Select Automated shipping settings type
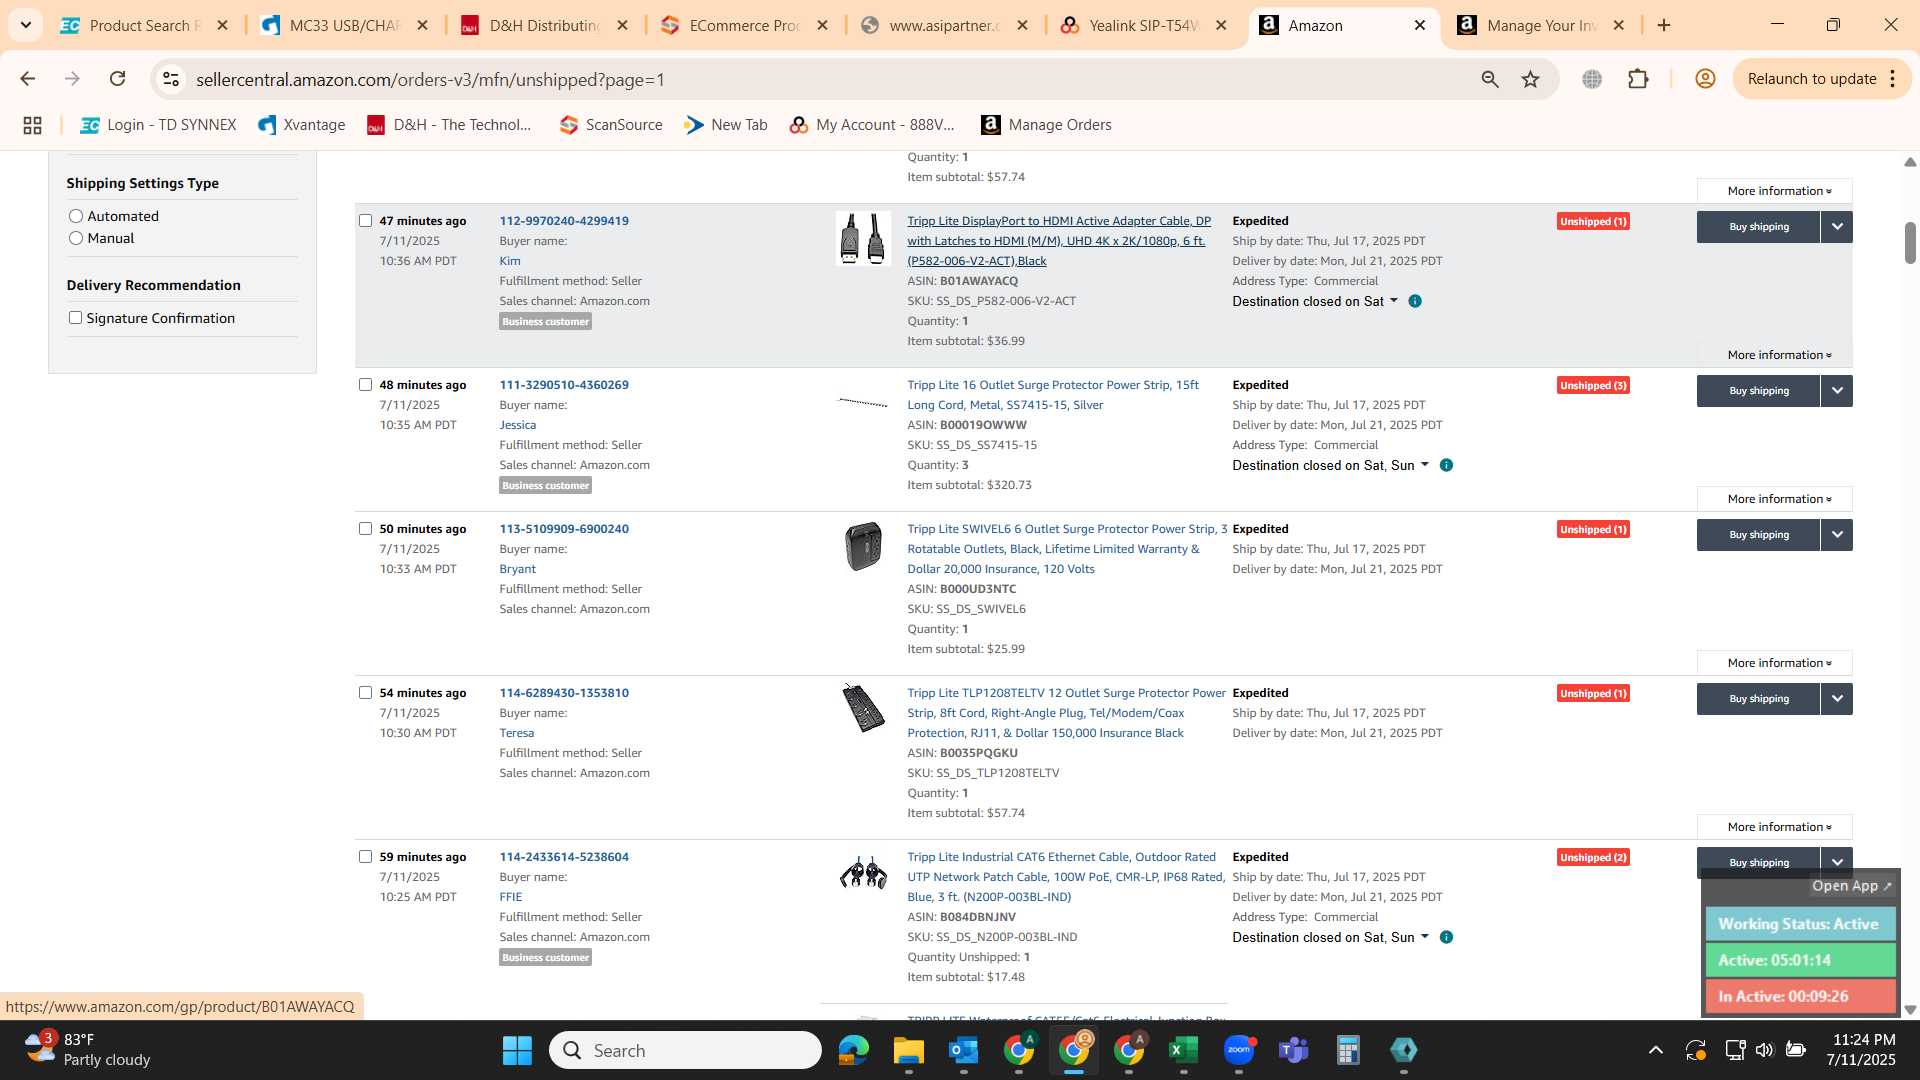This screenshot has width=1920, height=1080. [x=76, y=216]
